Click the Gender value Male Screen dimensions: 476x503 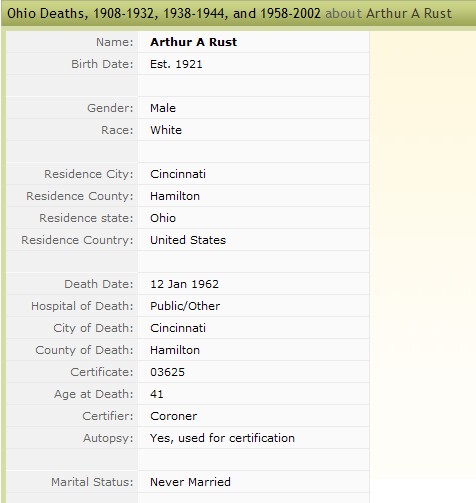(x=163, y=108)
